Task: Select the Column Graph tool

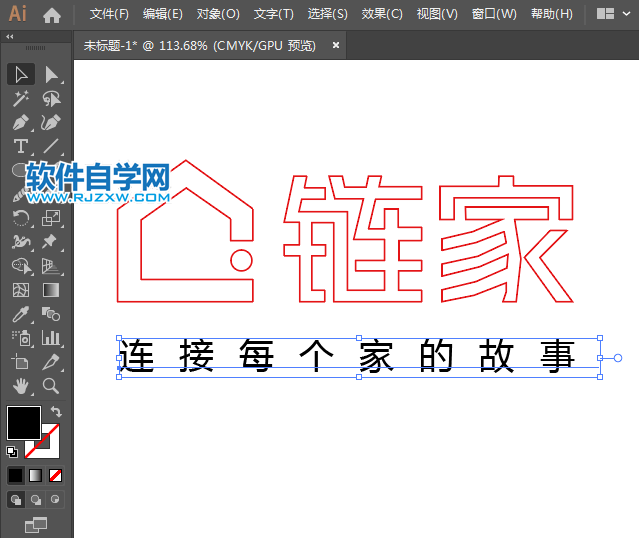Action: 51,338
